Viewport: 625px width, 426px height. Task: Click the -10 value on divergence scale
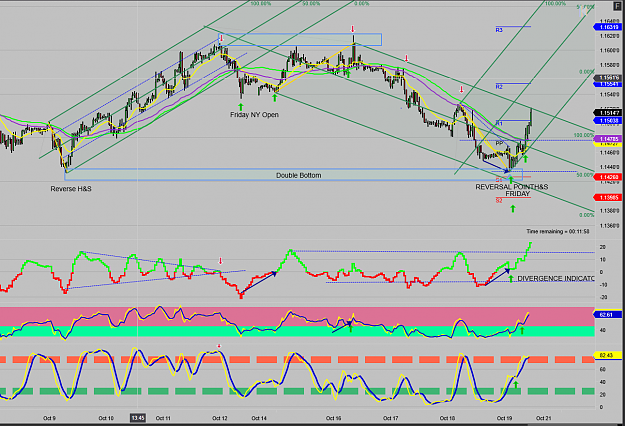click(603, 285)
